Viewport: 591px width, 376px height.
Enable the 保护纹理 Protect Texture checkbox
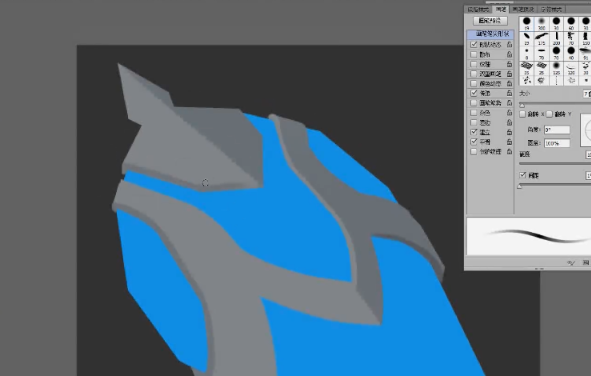474,151
